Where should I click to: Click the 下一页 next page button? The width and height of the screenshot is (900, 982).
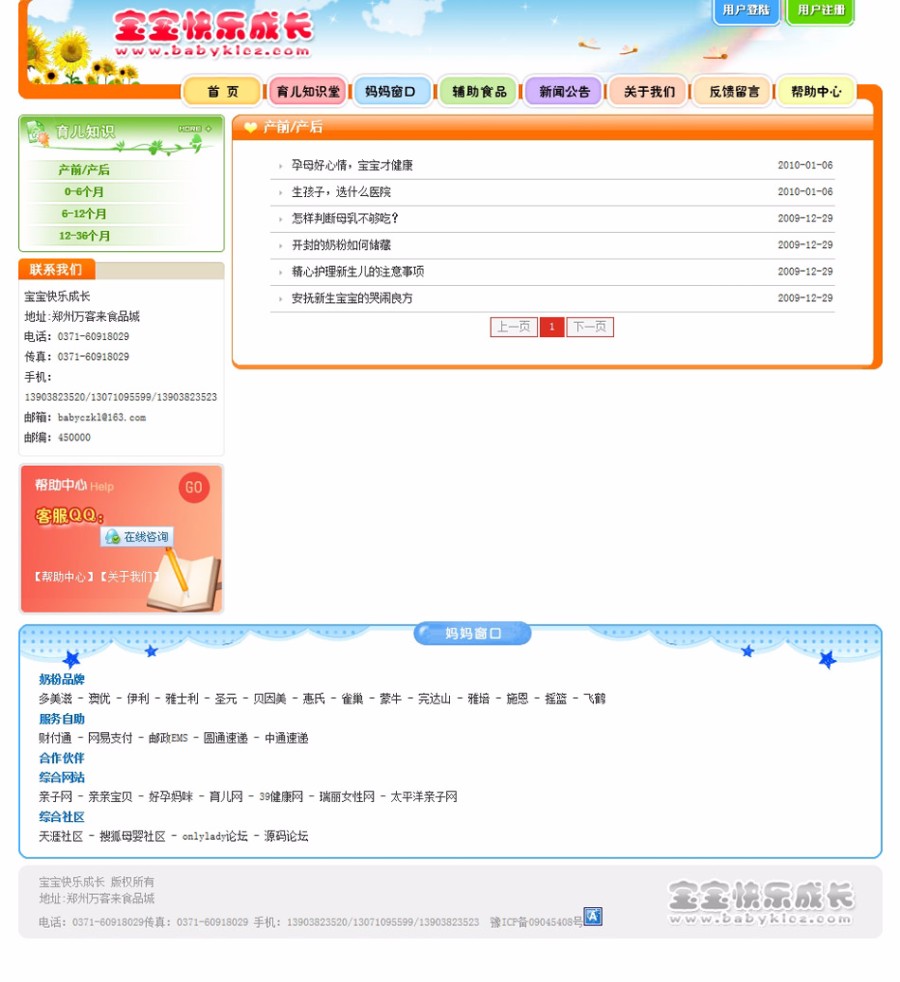(590, 327)
